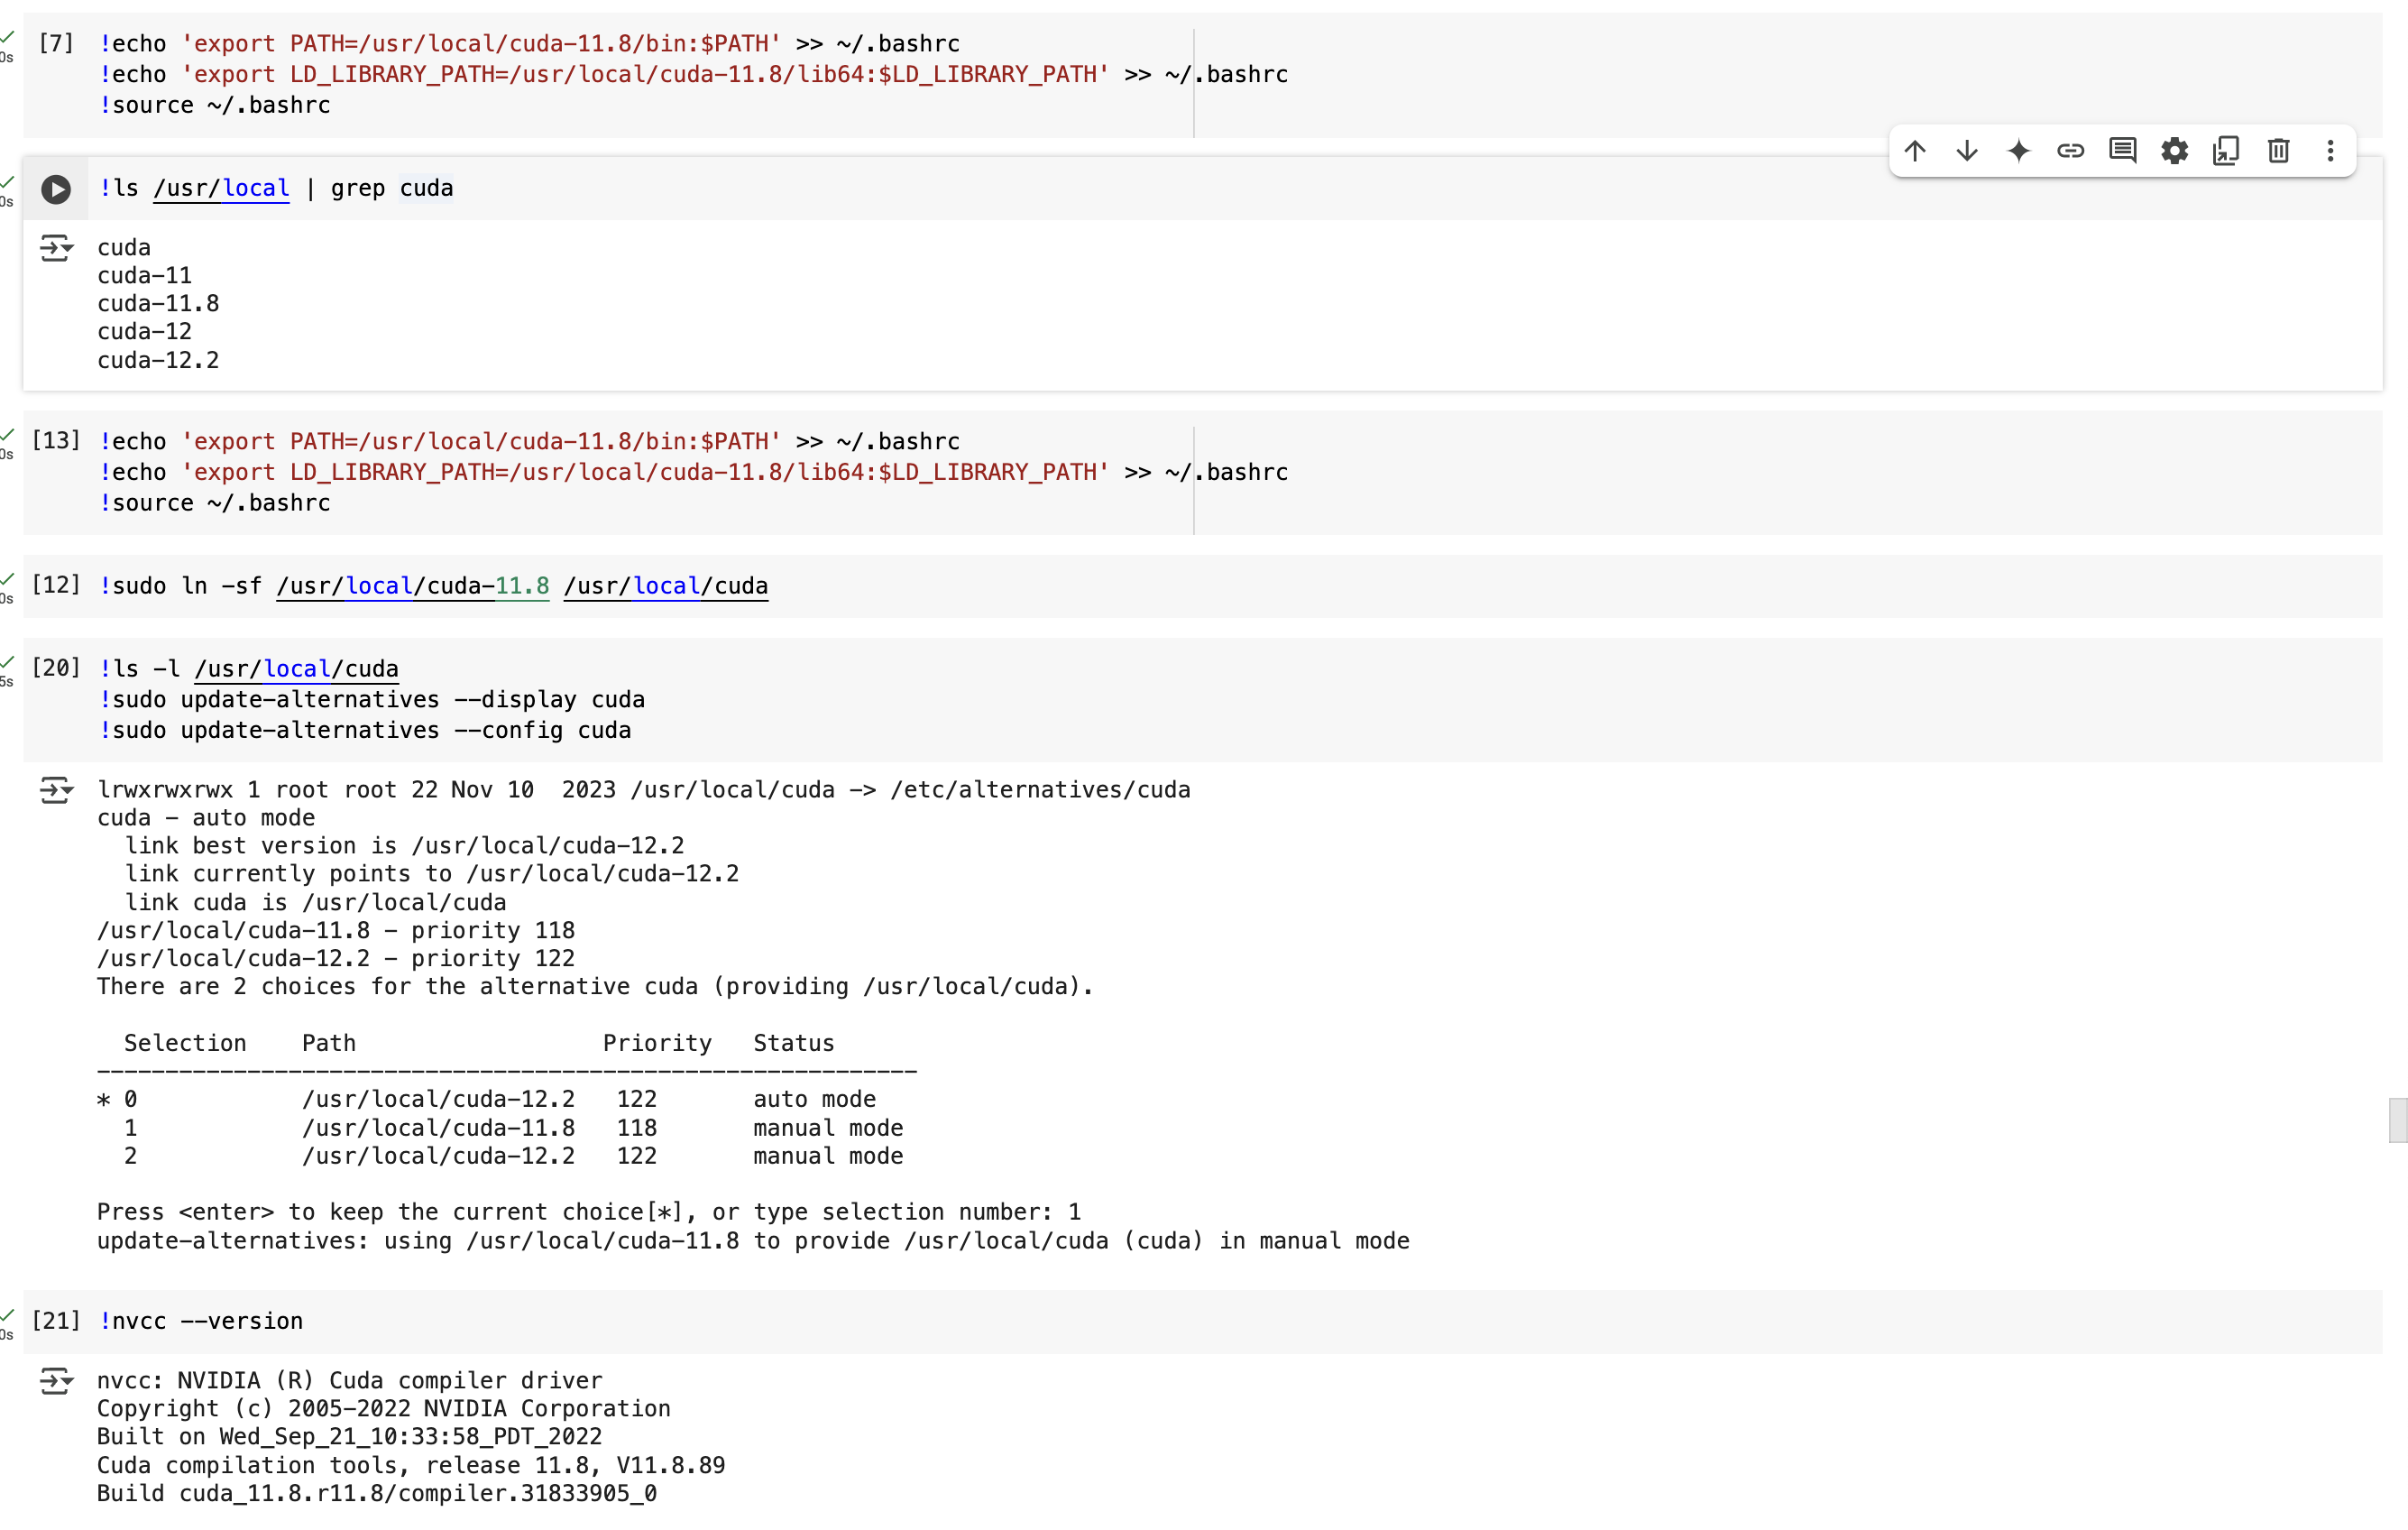
Task: Click /usr/local path in grep cuda cell
Action: click(x=221, y=188)
